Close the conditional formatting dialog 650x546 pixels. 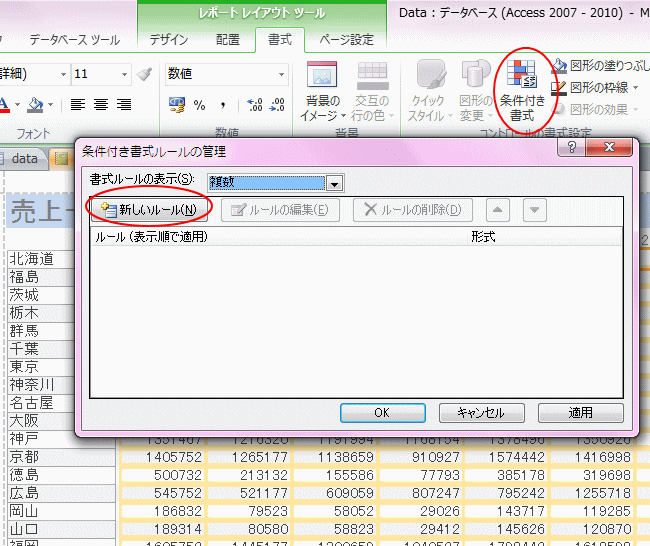[x=609, y=147]
